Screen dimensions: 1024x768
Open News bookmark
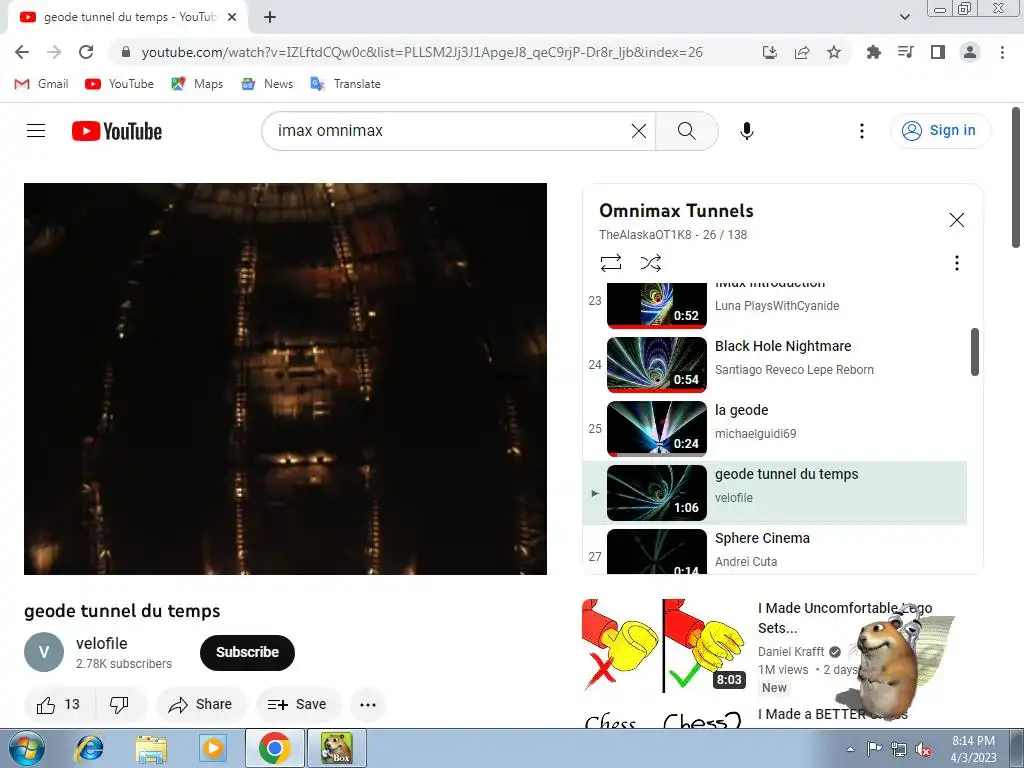coord(267,84)
